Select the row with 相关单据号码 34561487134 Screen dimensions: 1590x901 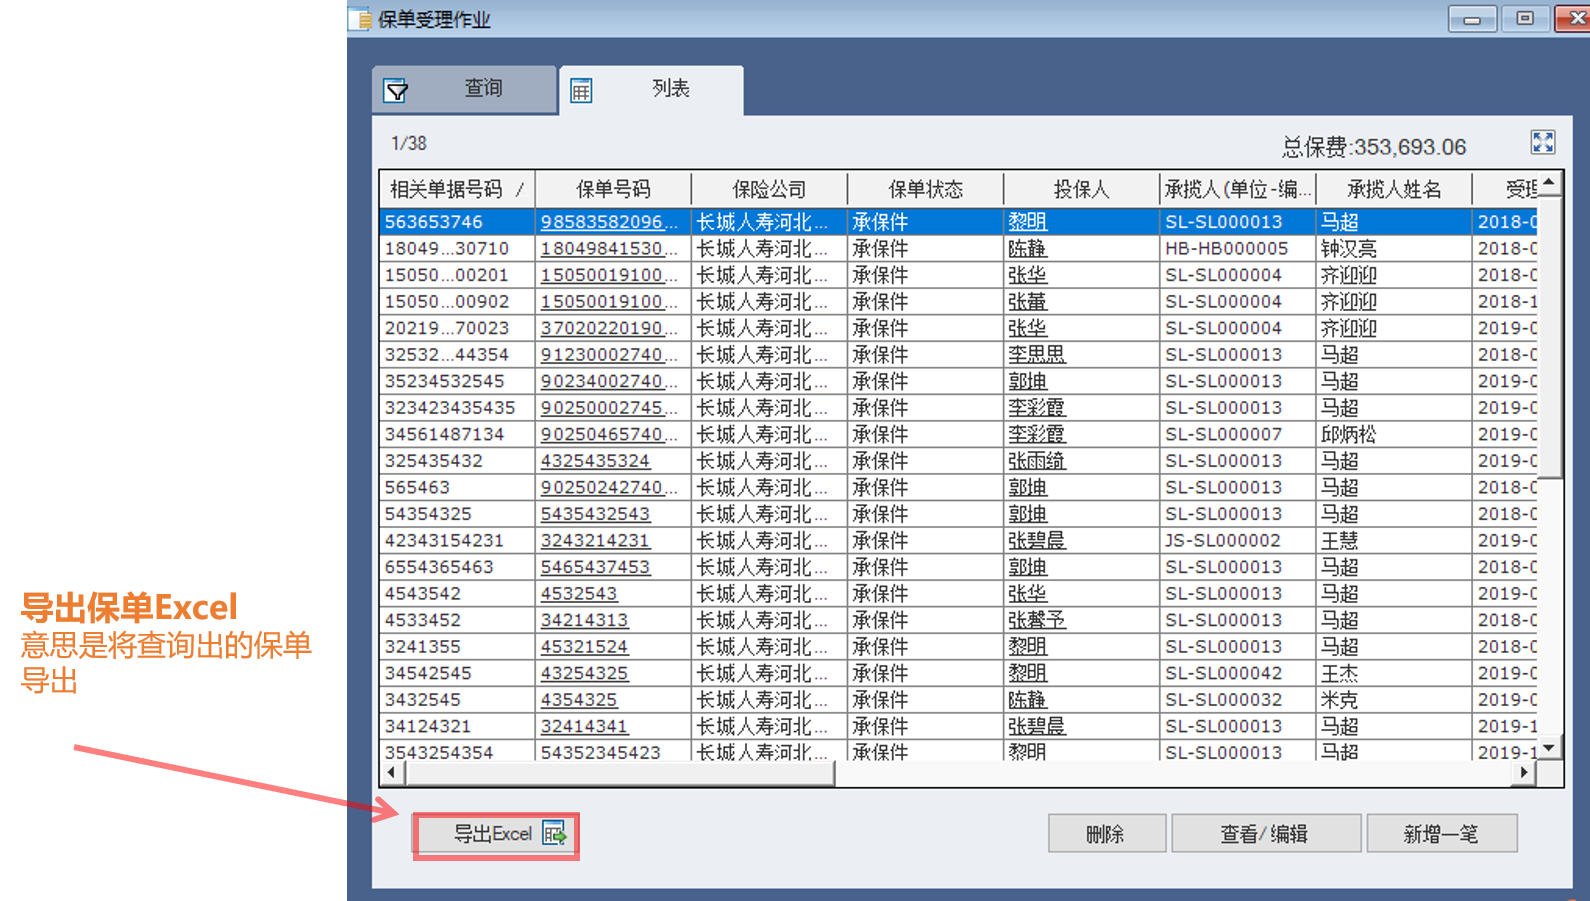tap(444, 435)
